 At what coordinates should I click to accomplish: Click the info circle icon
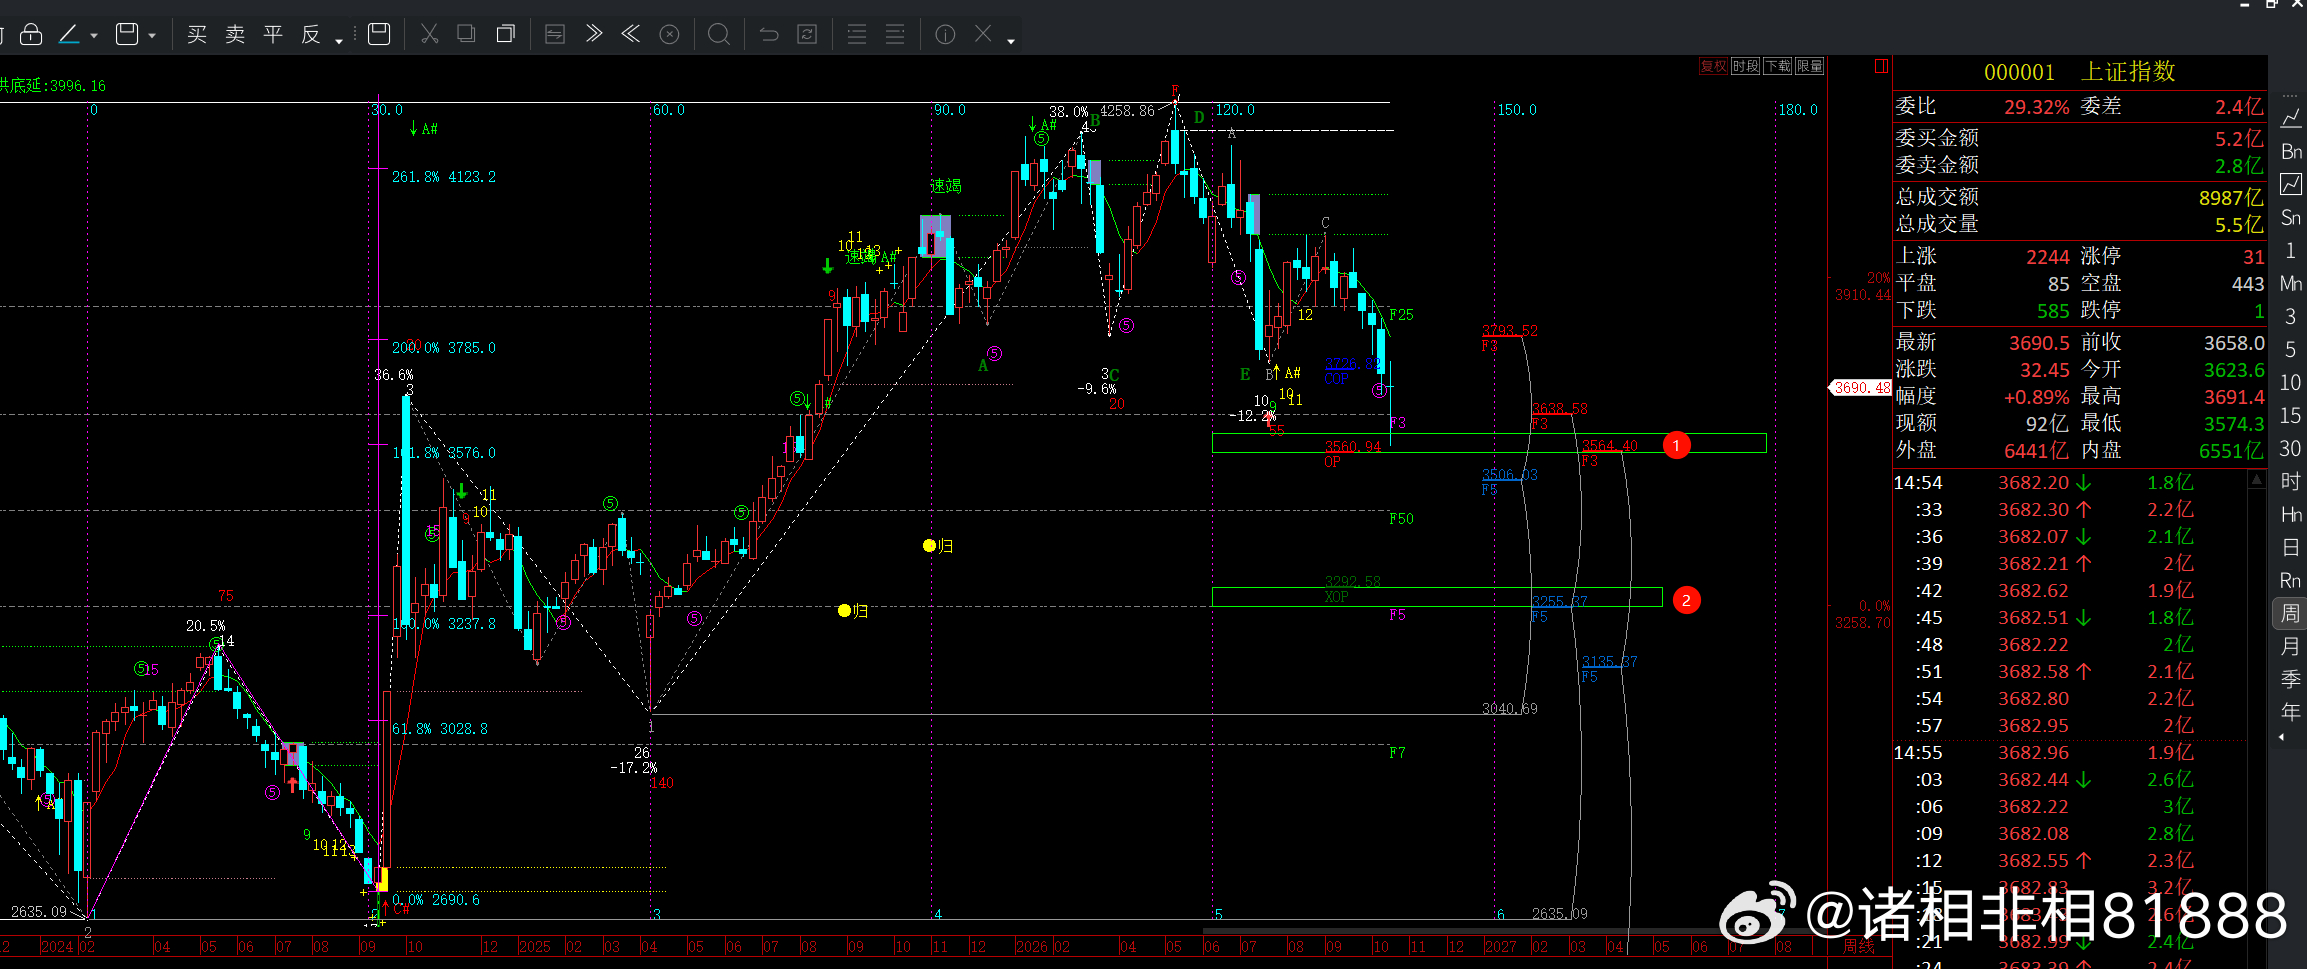click(945, 35)
